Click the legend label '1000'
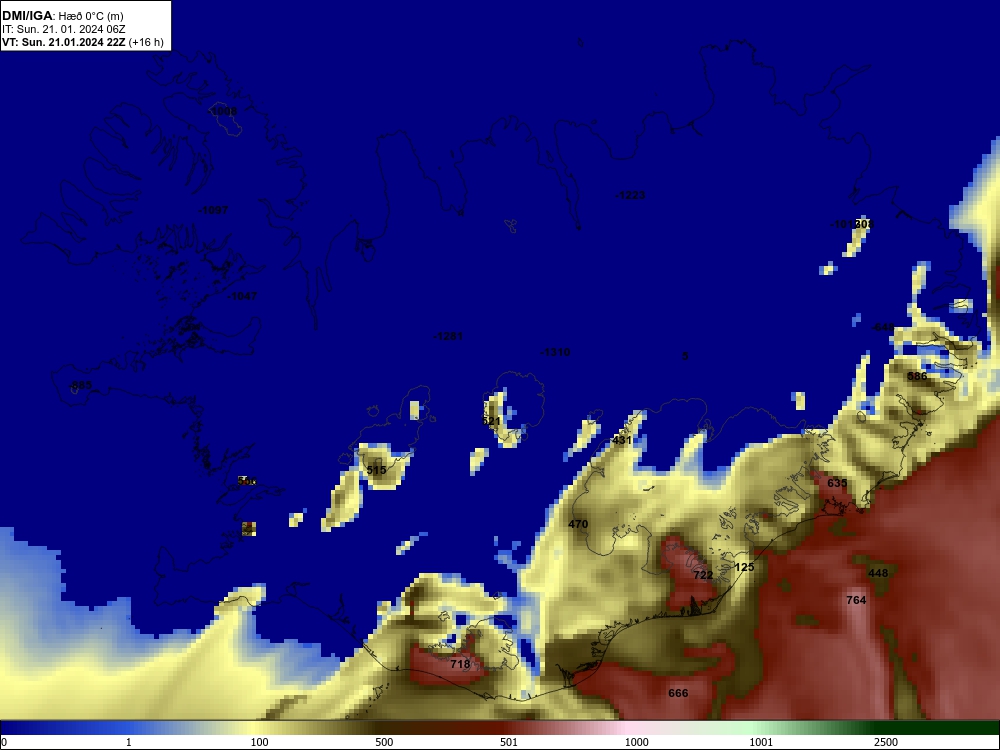Image resolution: width=1000 pixels, height=750 pixels. [x=637, y=742]
